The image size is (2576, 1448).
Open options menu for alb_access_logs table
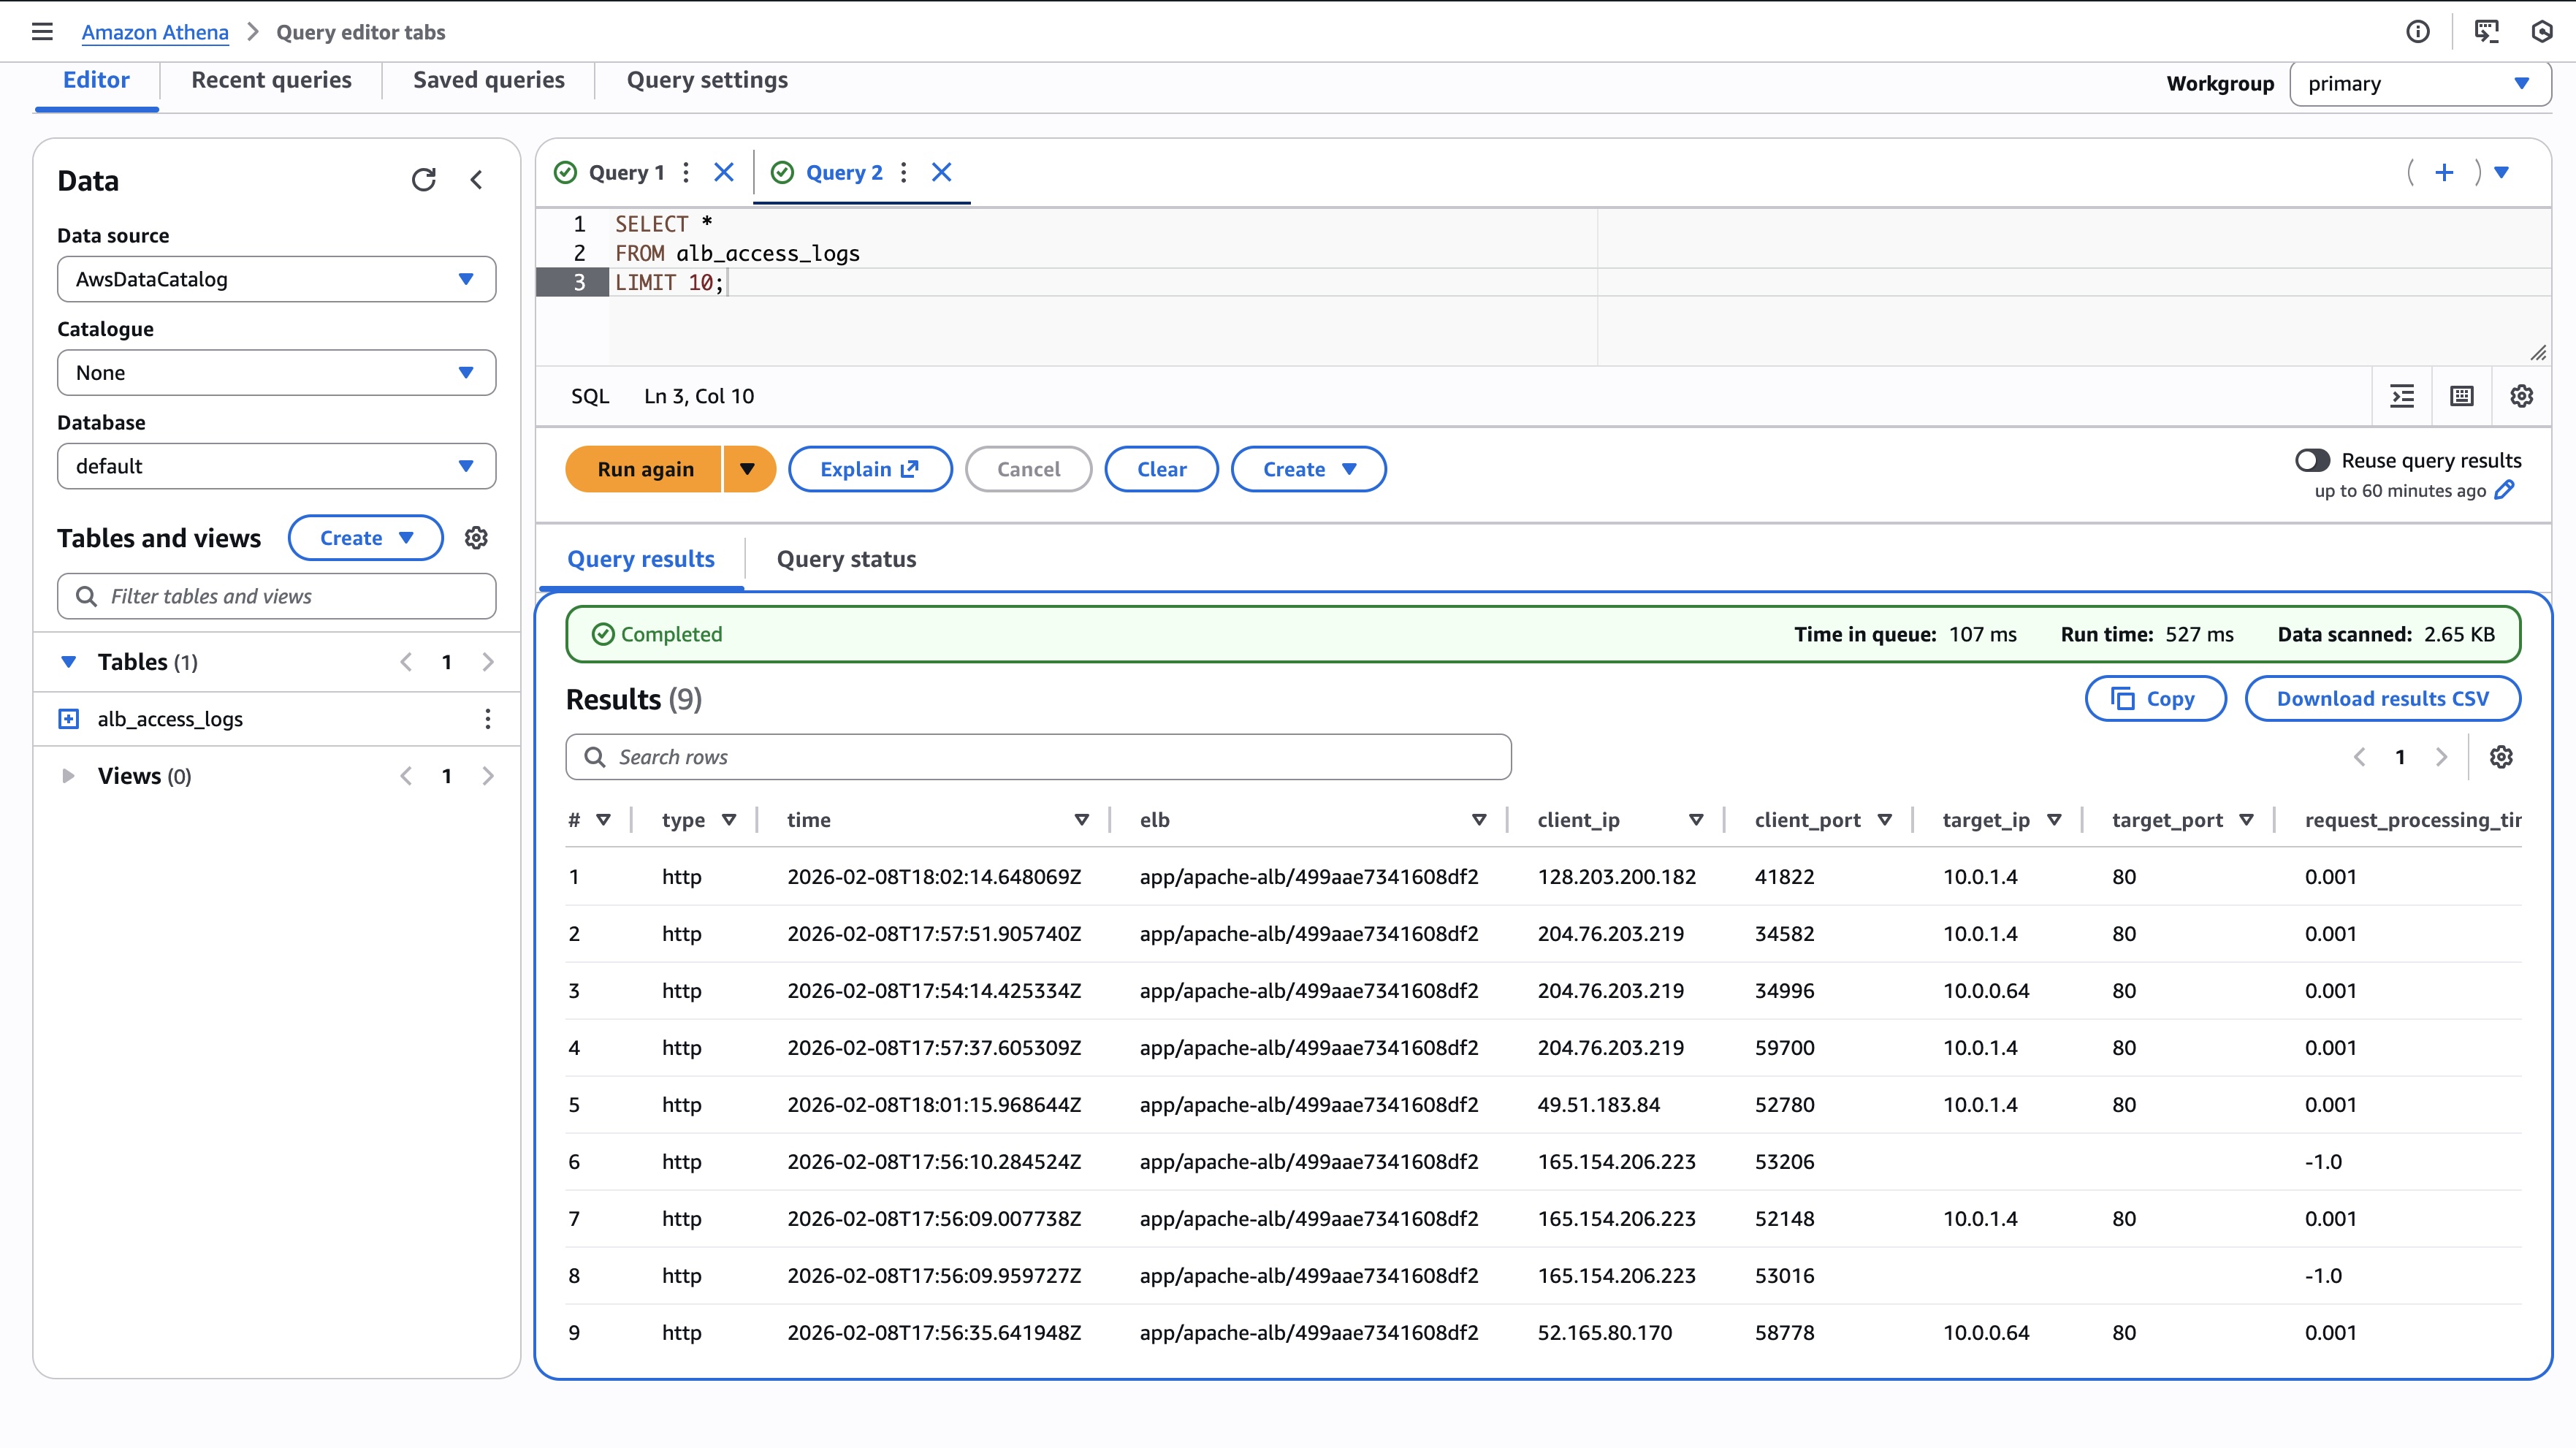(x=487, y=718)
